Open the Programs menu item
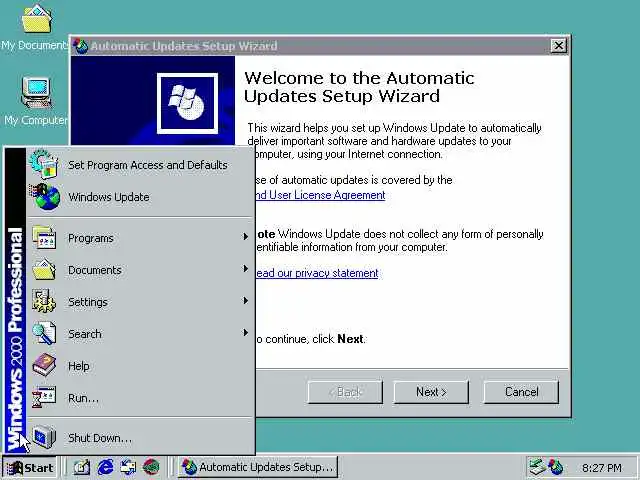640x480 pixels. pyautogui.click(x=140, y=238)
